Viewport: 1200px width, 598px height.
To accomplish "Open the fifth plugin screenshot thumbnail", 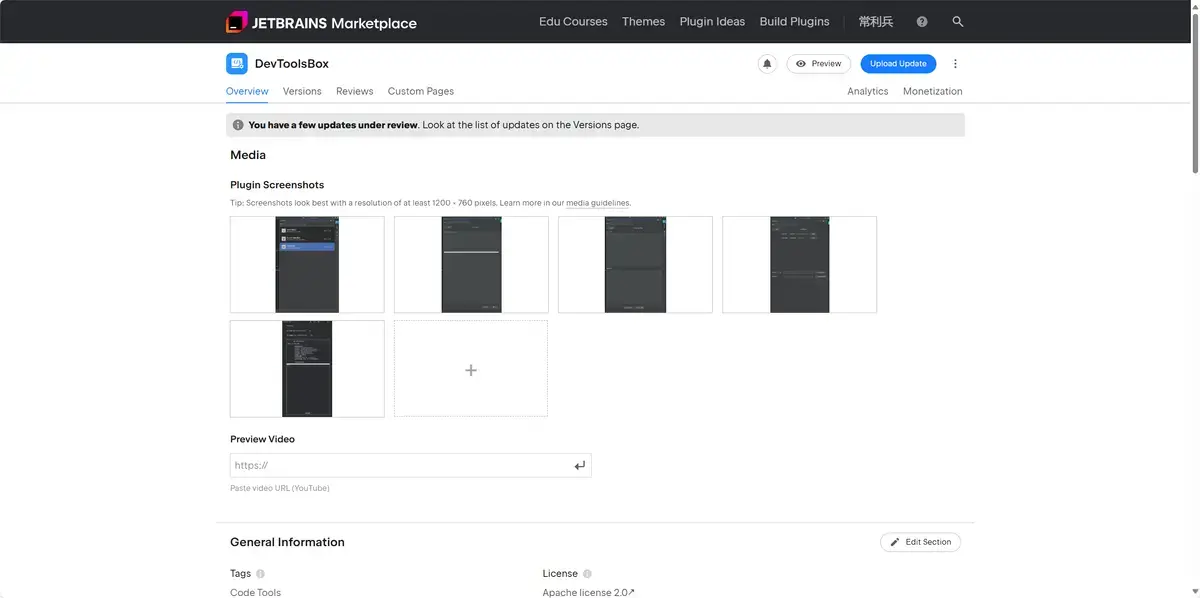I will pos(307,369).
